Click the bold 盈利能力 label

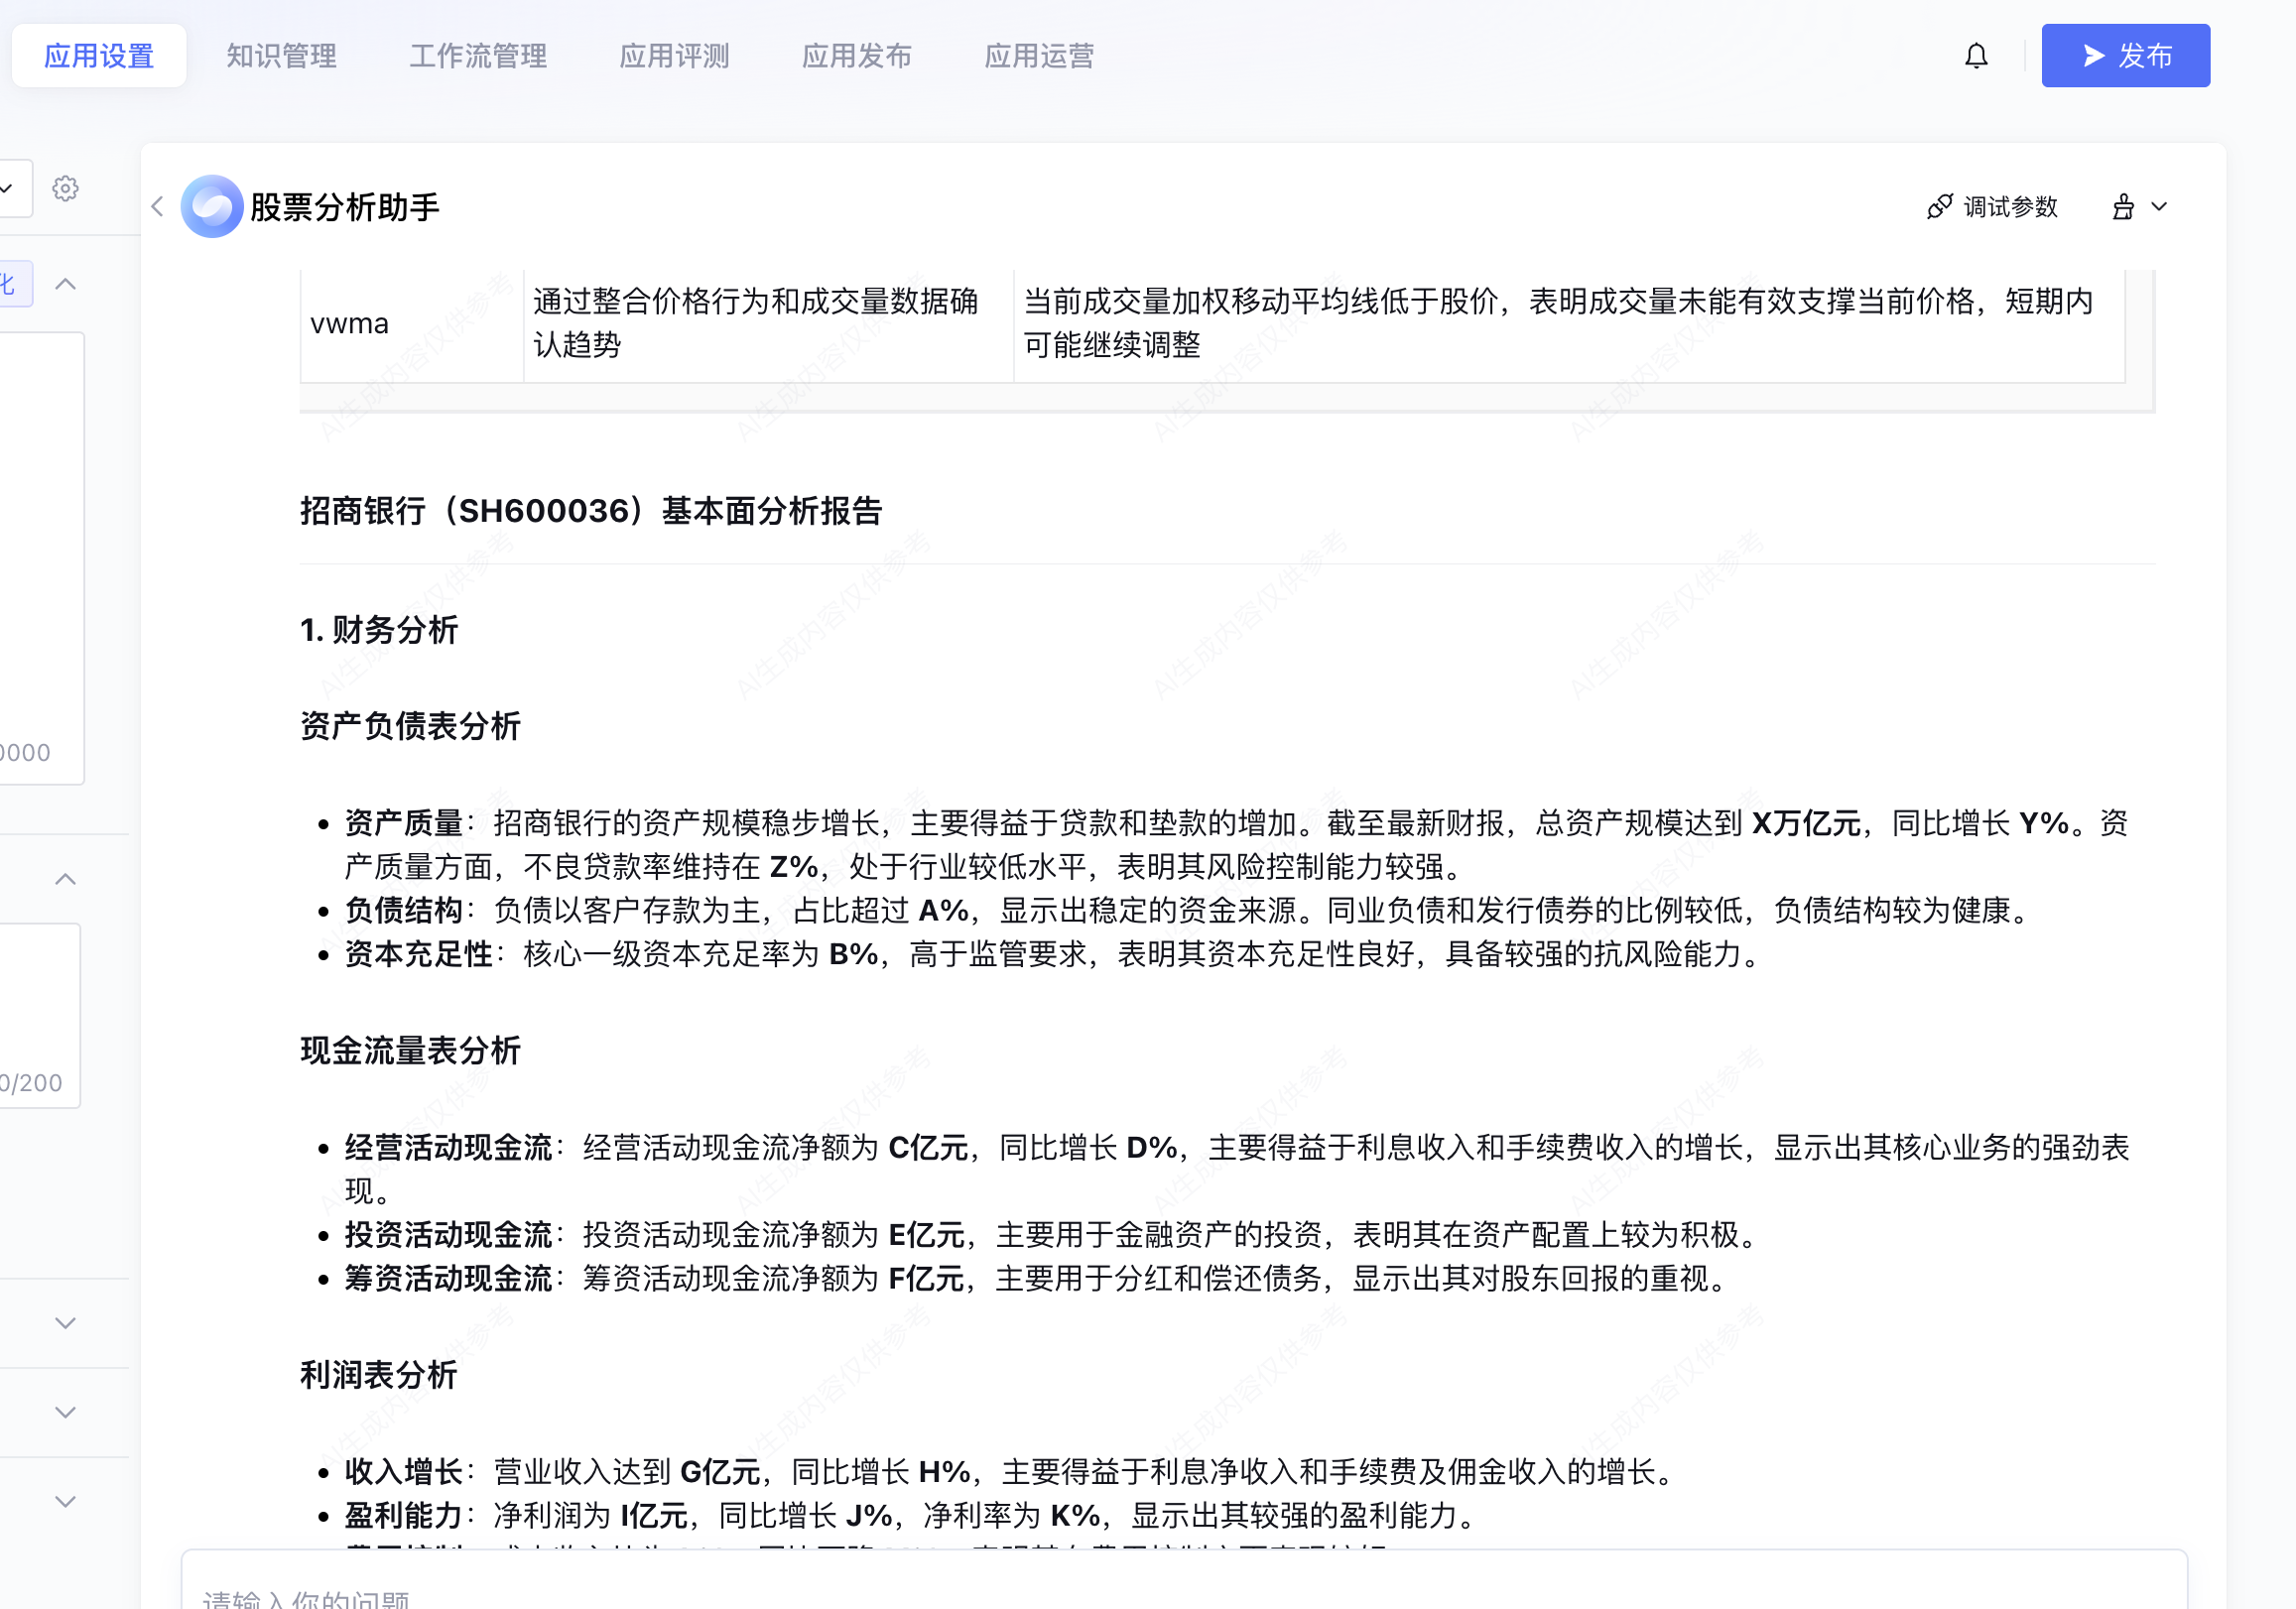point(404,1516)
